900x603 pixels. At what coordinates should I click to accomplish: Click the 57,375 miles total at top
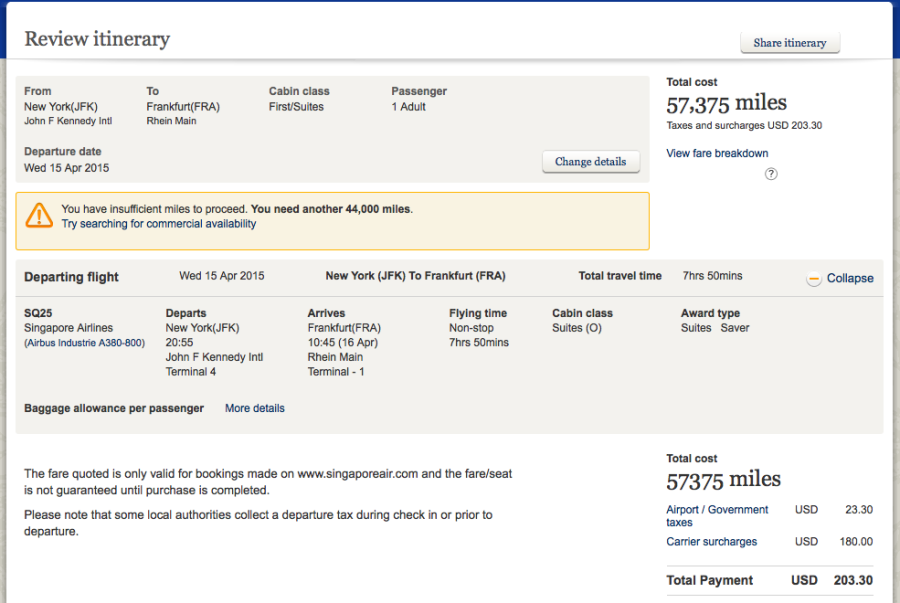click(x=726, y=103)
